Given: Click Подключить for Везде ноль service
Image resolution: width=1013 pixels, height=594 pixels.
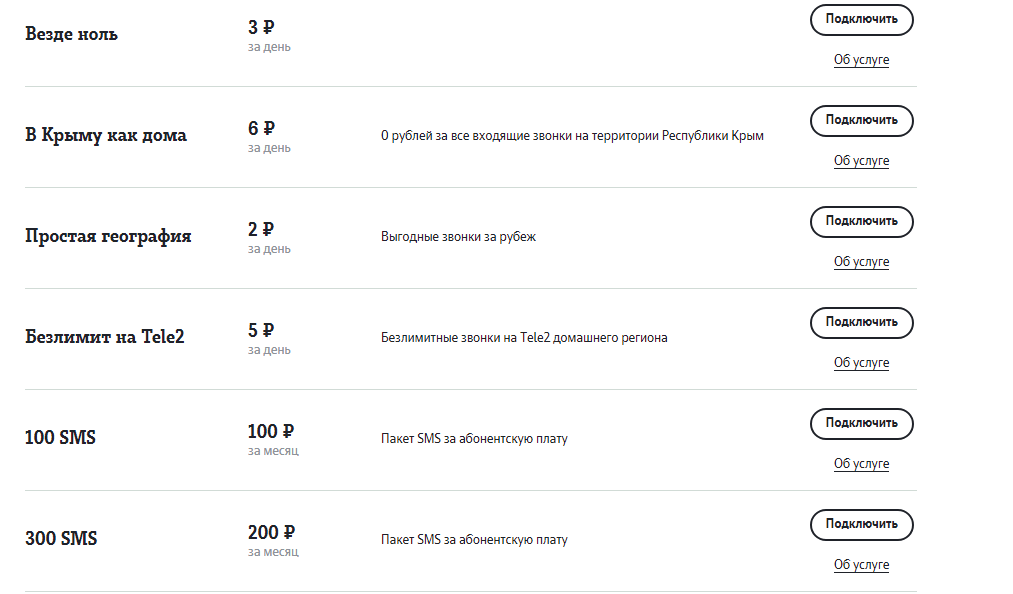Looking at the screenshot, I should 861,19.
